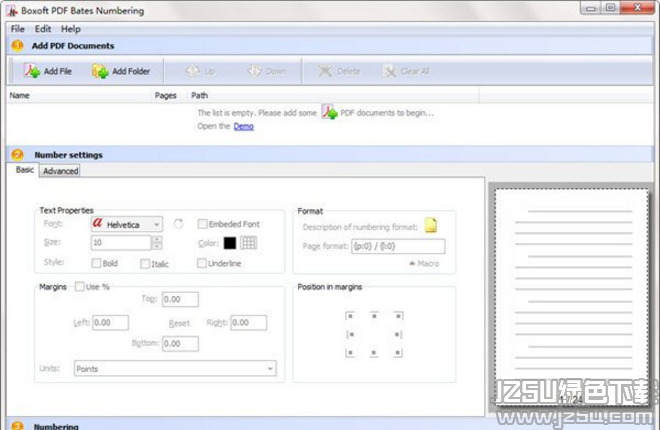Image resolution: width=660 pixels, height=430 pixels.
Task: Enable the Embeded Font checkbox
Action: click(x=202, y=224)
